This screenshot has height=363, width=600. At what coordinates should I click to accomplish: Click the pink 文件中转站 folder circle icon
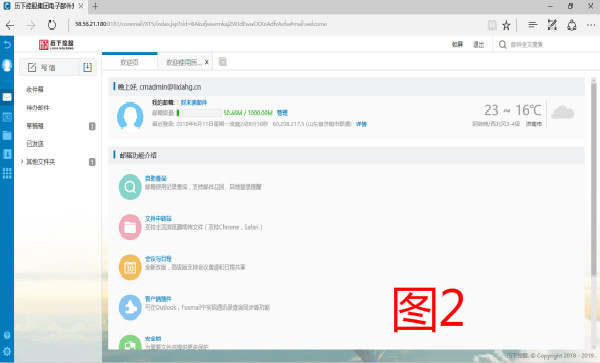pos(130,227)
